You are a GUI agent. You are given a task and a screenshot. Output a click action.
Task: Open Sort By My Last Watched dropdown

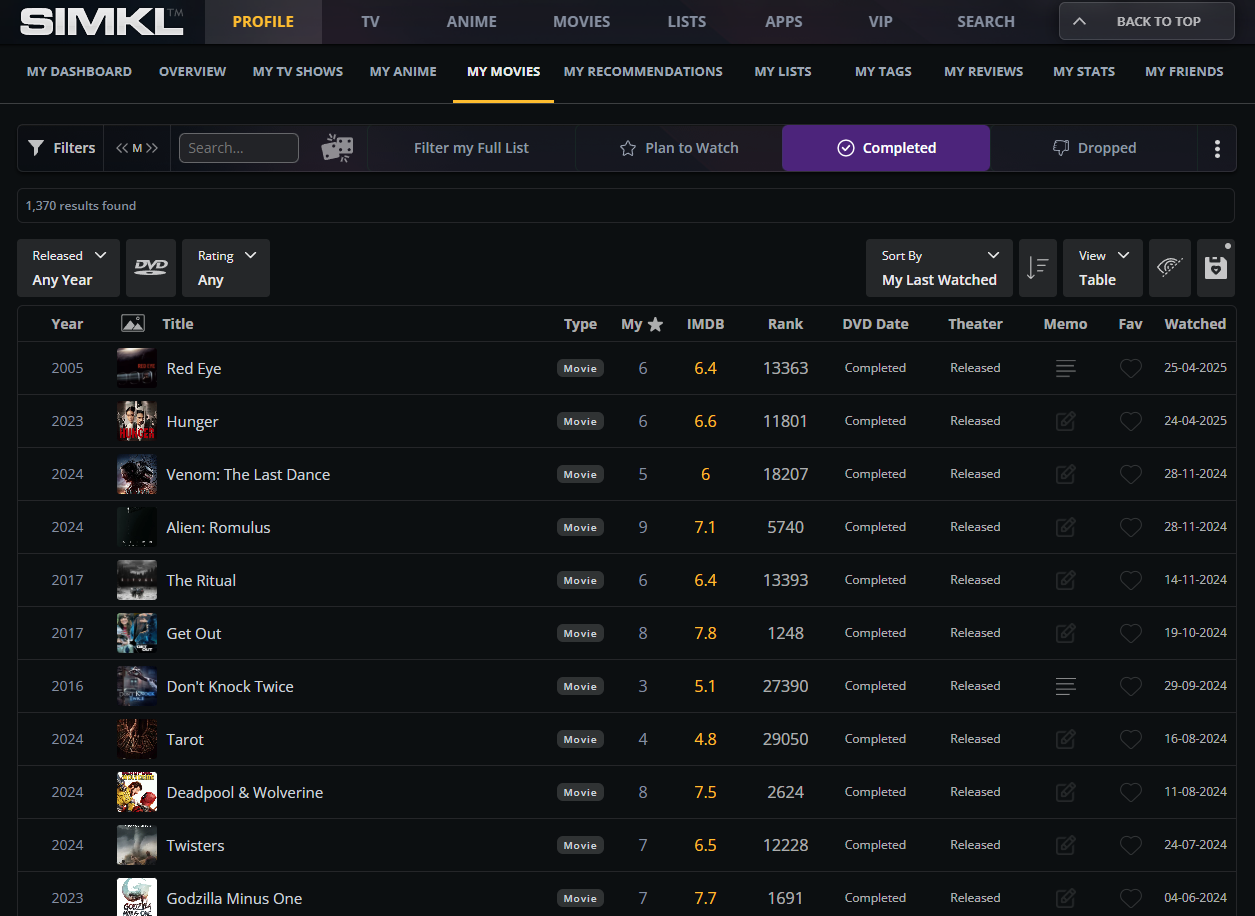939,268
